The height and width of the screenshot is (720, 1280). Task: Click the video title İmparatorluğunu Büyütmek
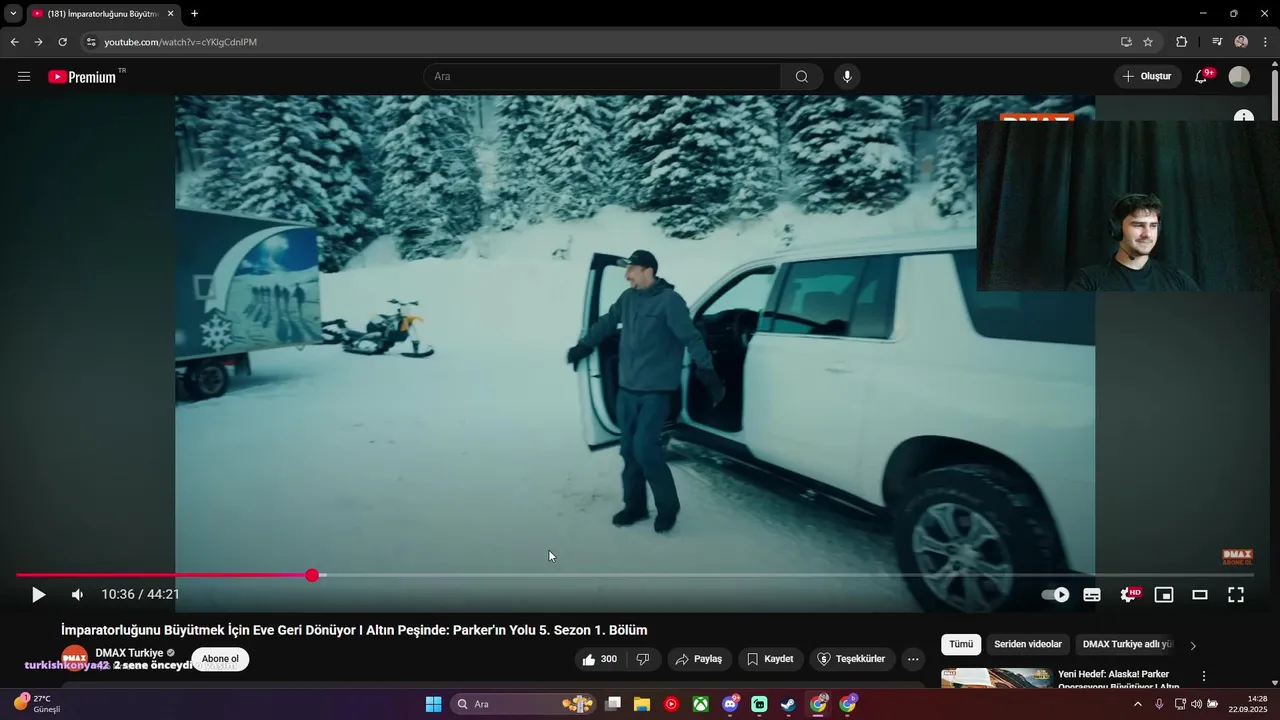[354, 630]
